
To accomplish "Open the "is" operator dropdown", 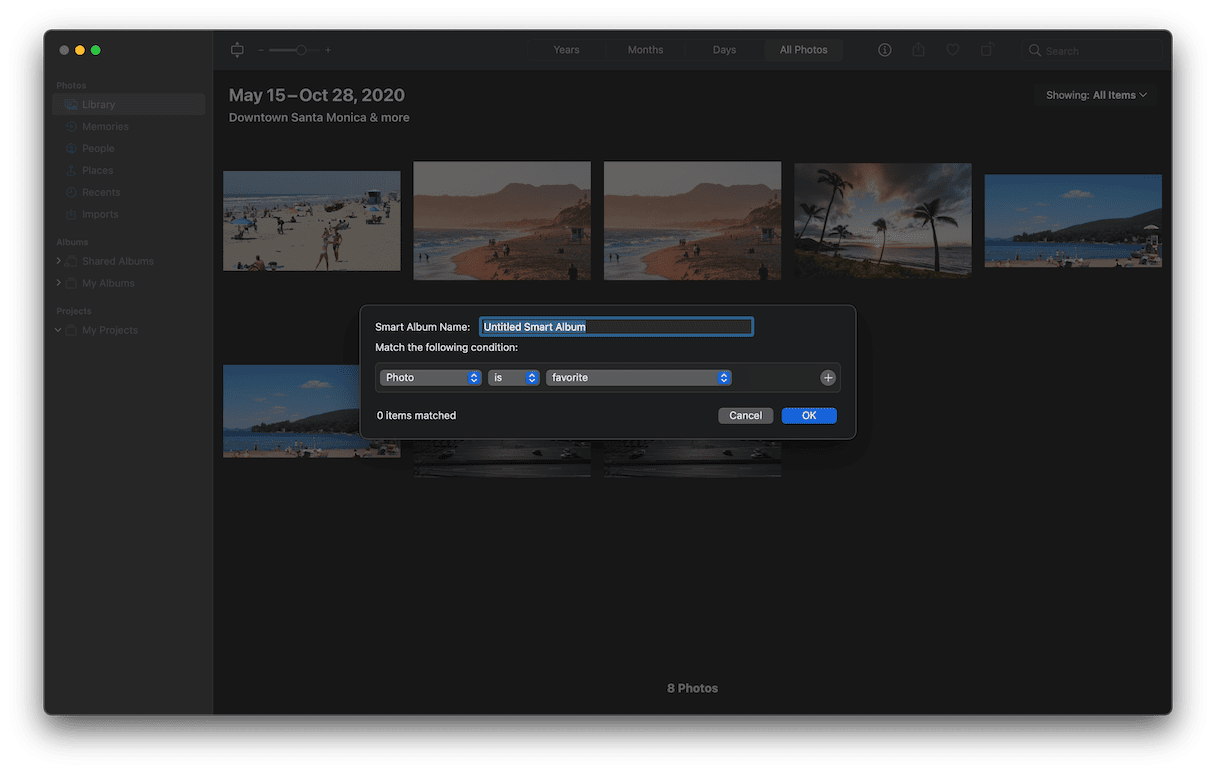I will (514, 378).
